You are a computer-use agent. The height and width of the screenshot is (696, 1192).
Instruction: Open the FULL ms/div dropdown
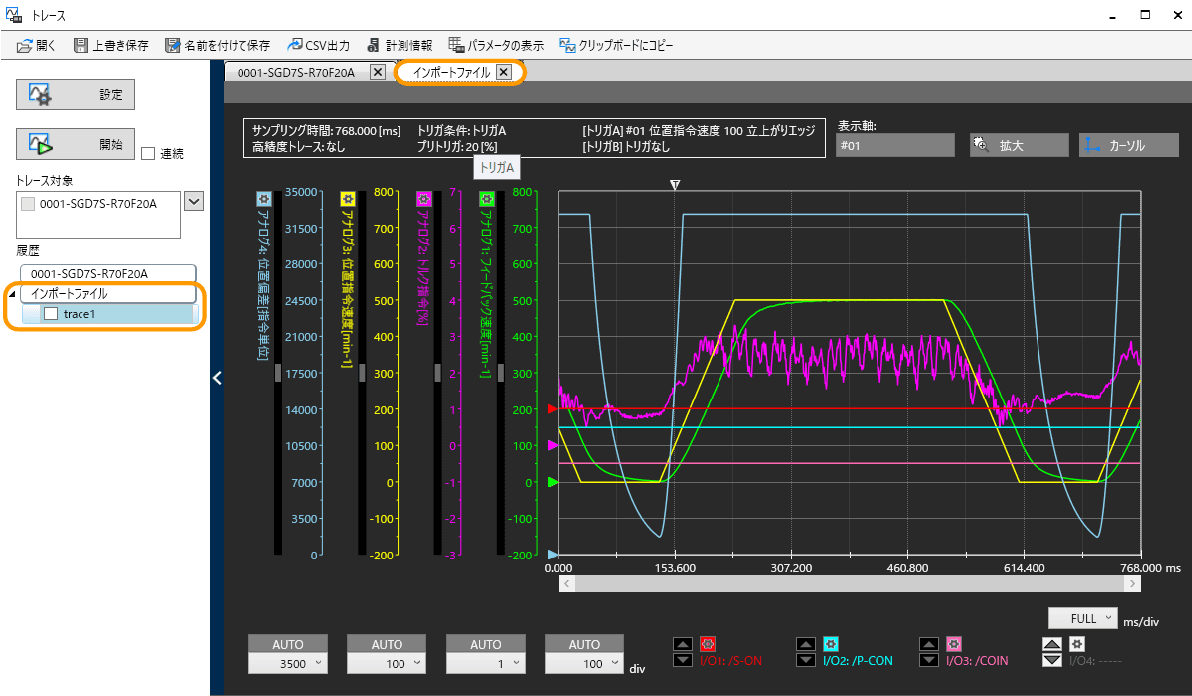coord(1082,618)
